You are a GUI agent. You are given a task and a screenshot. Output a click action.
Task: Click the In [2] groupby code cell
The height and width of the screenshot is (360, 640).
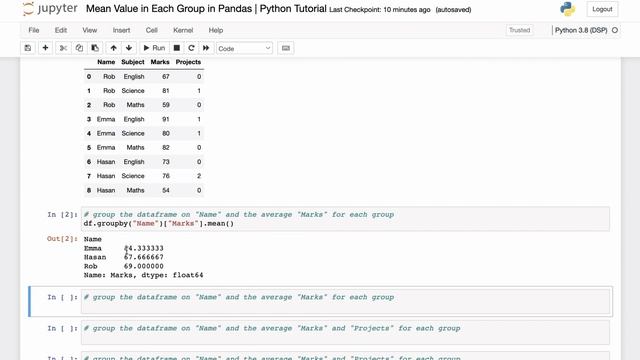(345, 219)
